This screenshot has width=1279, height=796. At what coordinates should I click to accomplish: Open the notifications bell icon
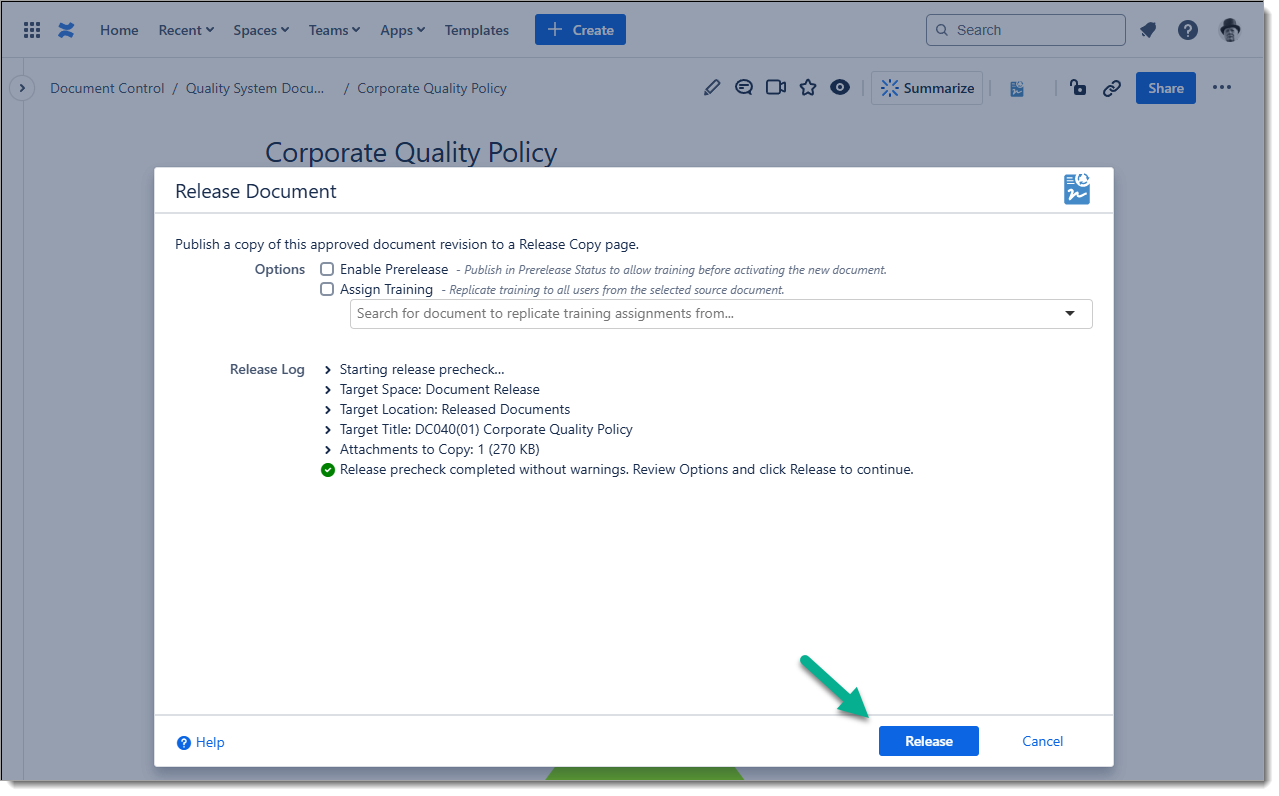coord(1148,30)
